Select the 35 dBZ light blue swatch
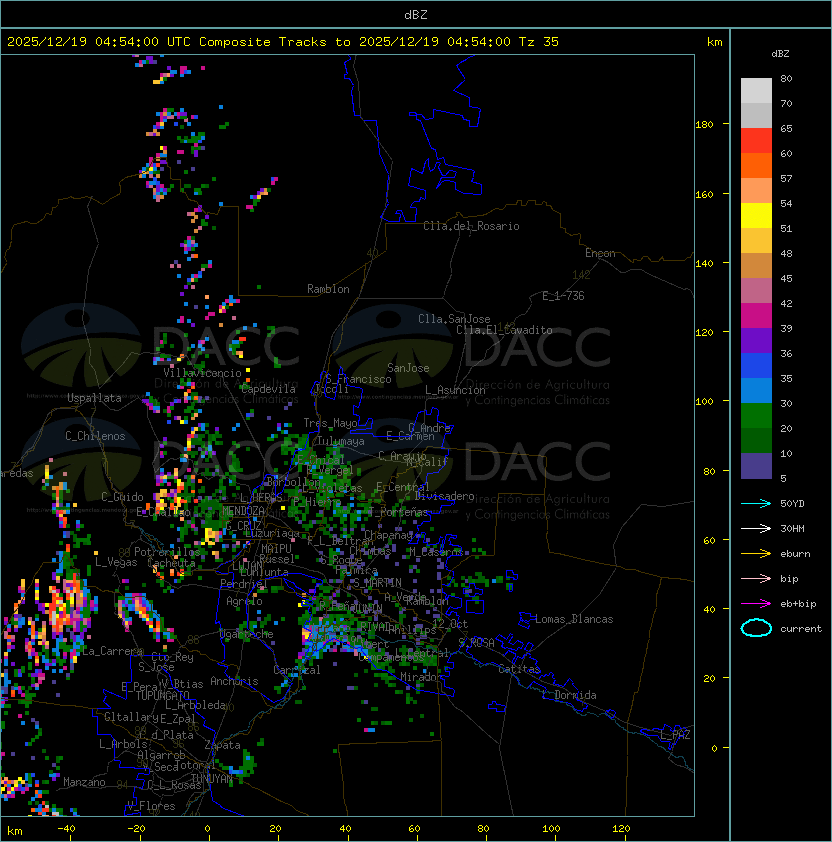This screenshot has width=832, height=842. pos(756,390)
